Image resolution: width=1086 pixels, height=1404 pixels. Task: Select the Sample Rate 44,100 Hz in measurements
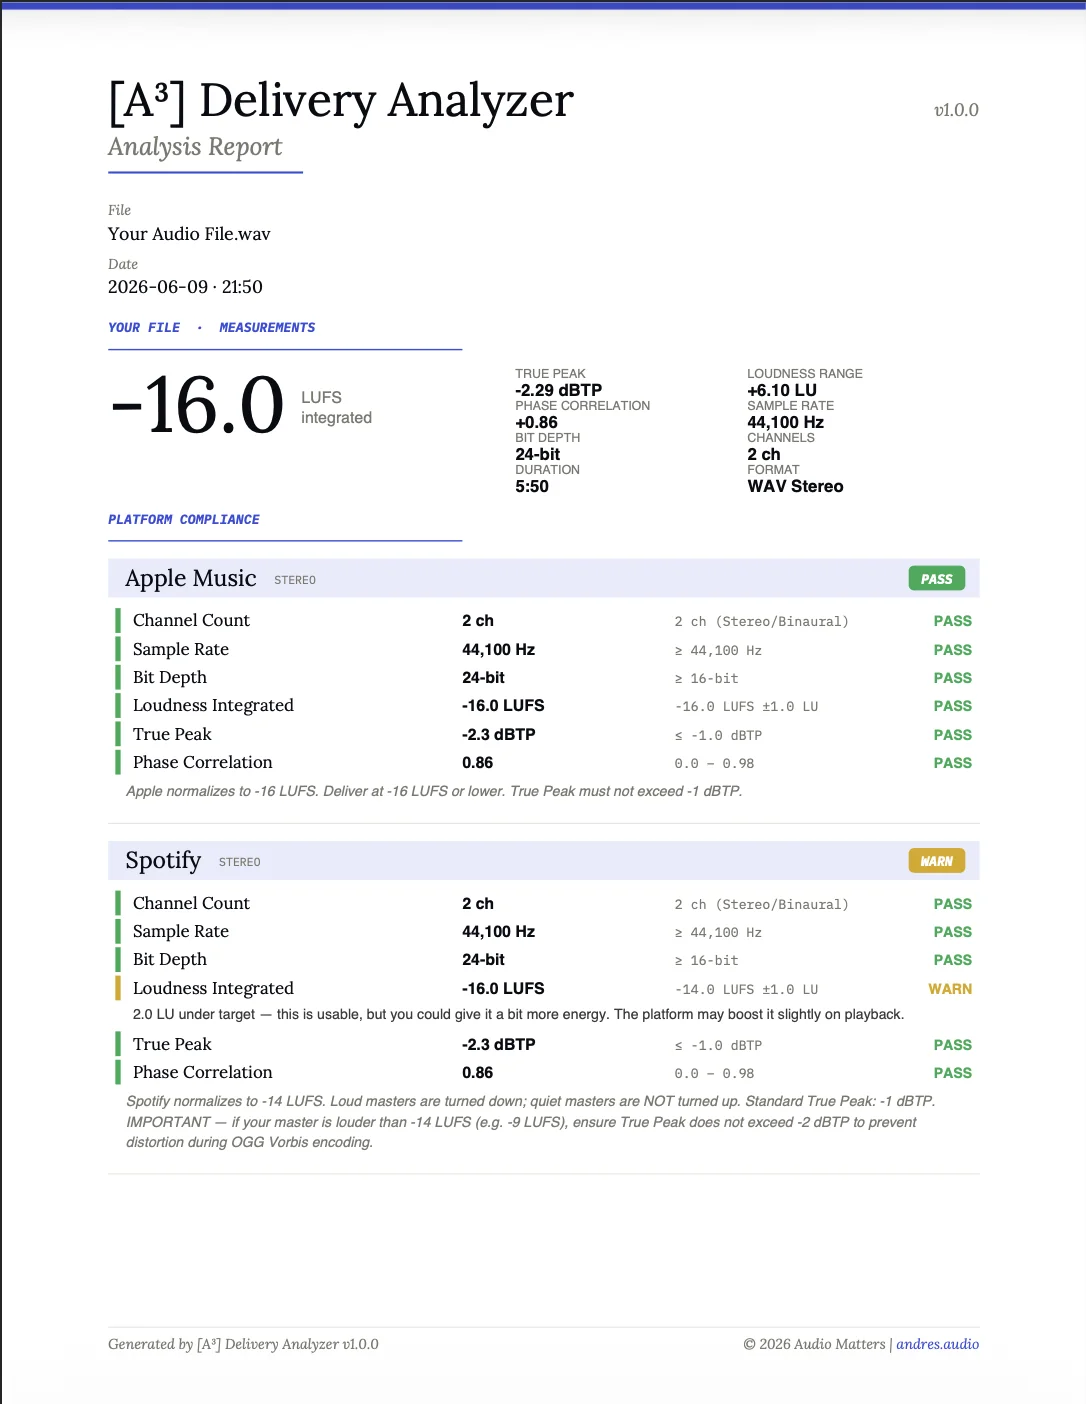click(785, 422)
